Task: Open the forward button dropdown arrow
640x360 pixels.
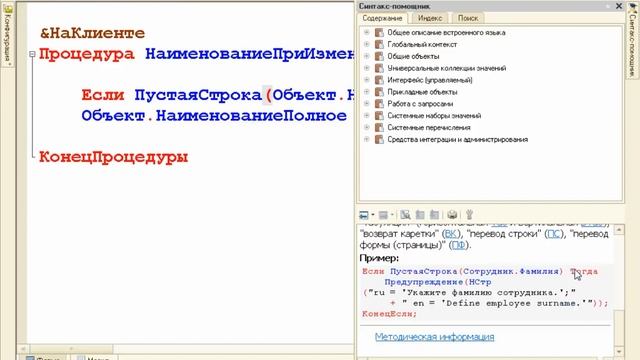Action: pos(392,215)
